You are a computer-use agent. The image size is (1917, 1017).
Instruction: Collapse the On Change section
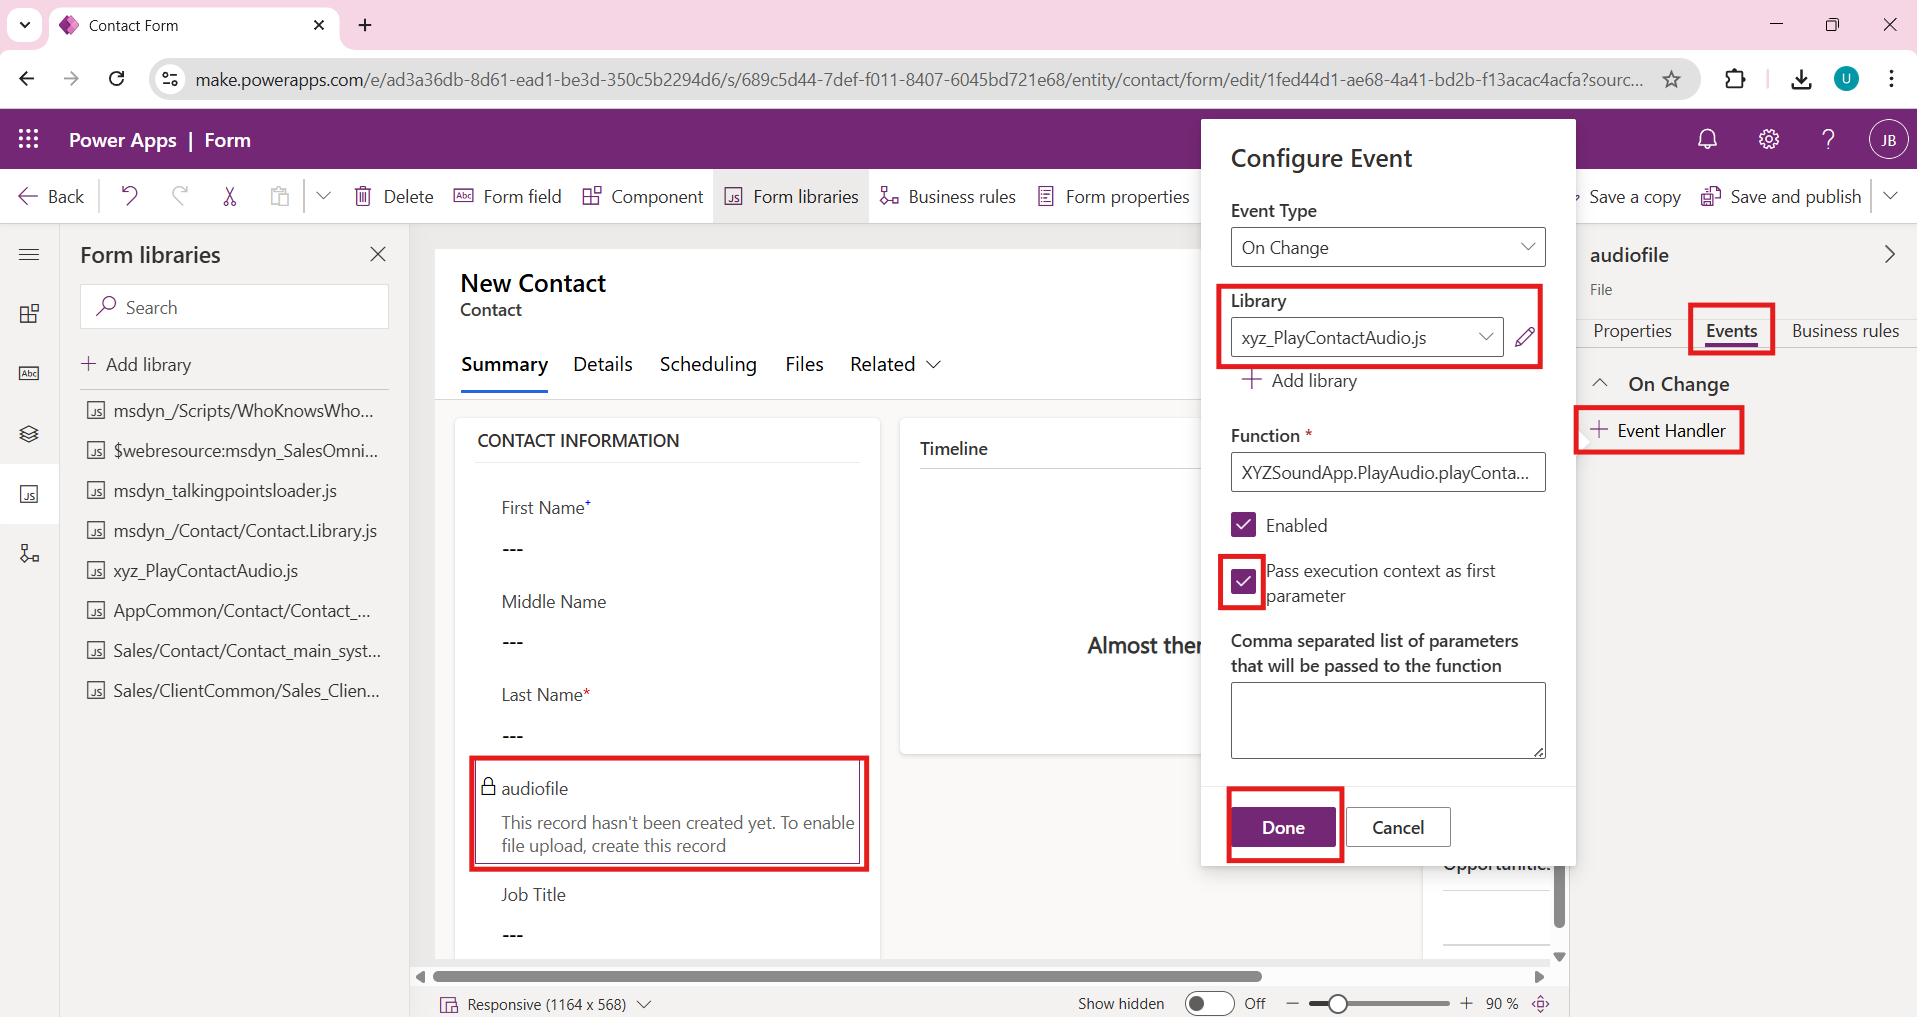(x=1600, y=384)
